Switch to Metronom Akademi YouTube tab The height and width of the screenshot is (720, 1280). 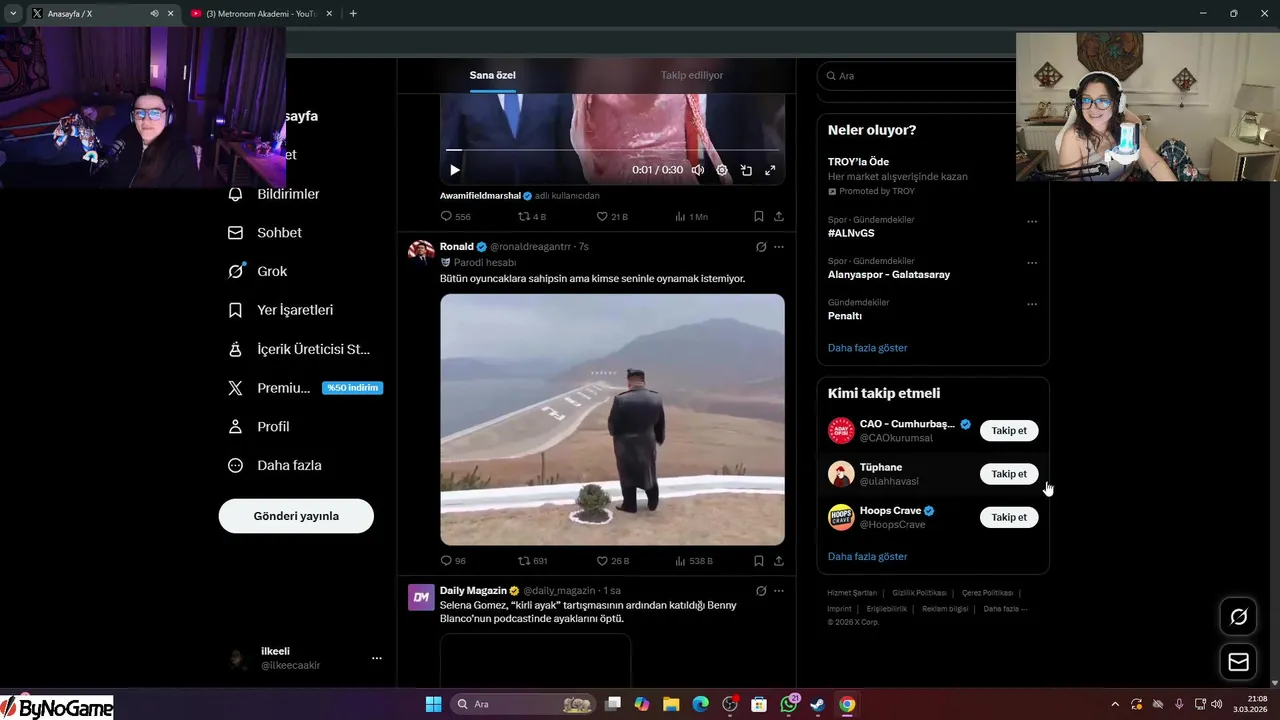click(260, 13)
